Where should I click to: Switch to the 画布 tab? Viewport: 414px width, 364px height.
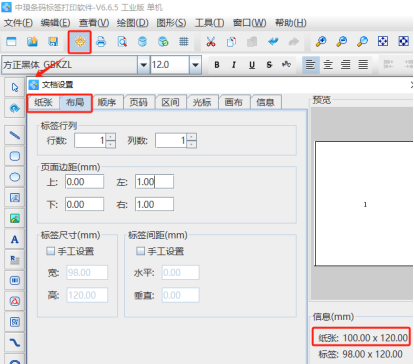[233, 102]
